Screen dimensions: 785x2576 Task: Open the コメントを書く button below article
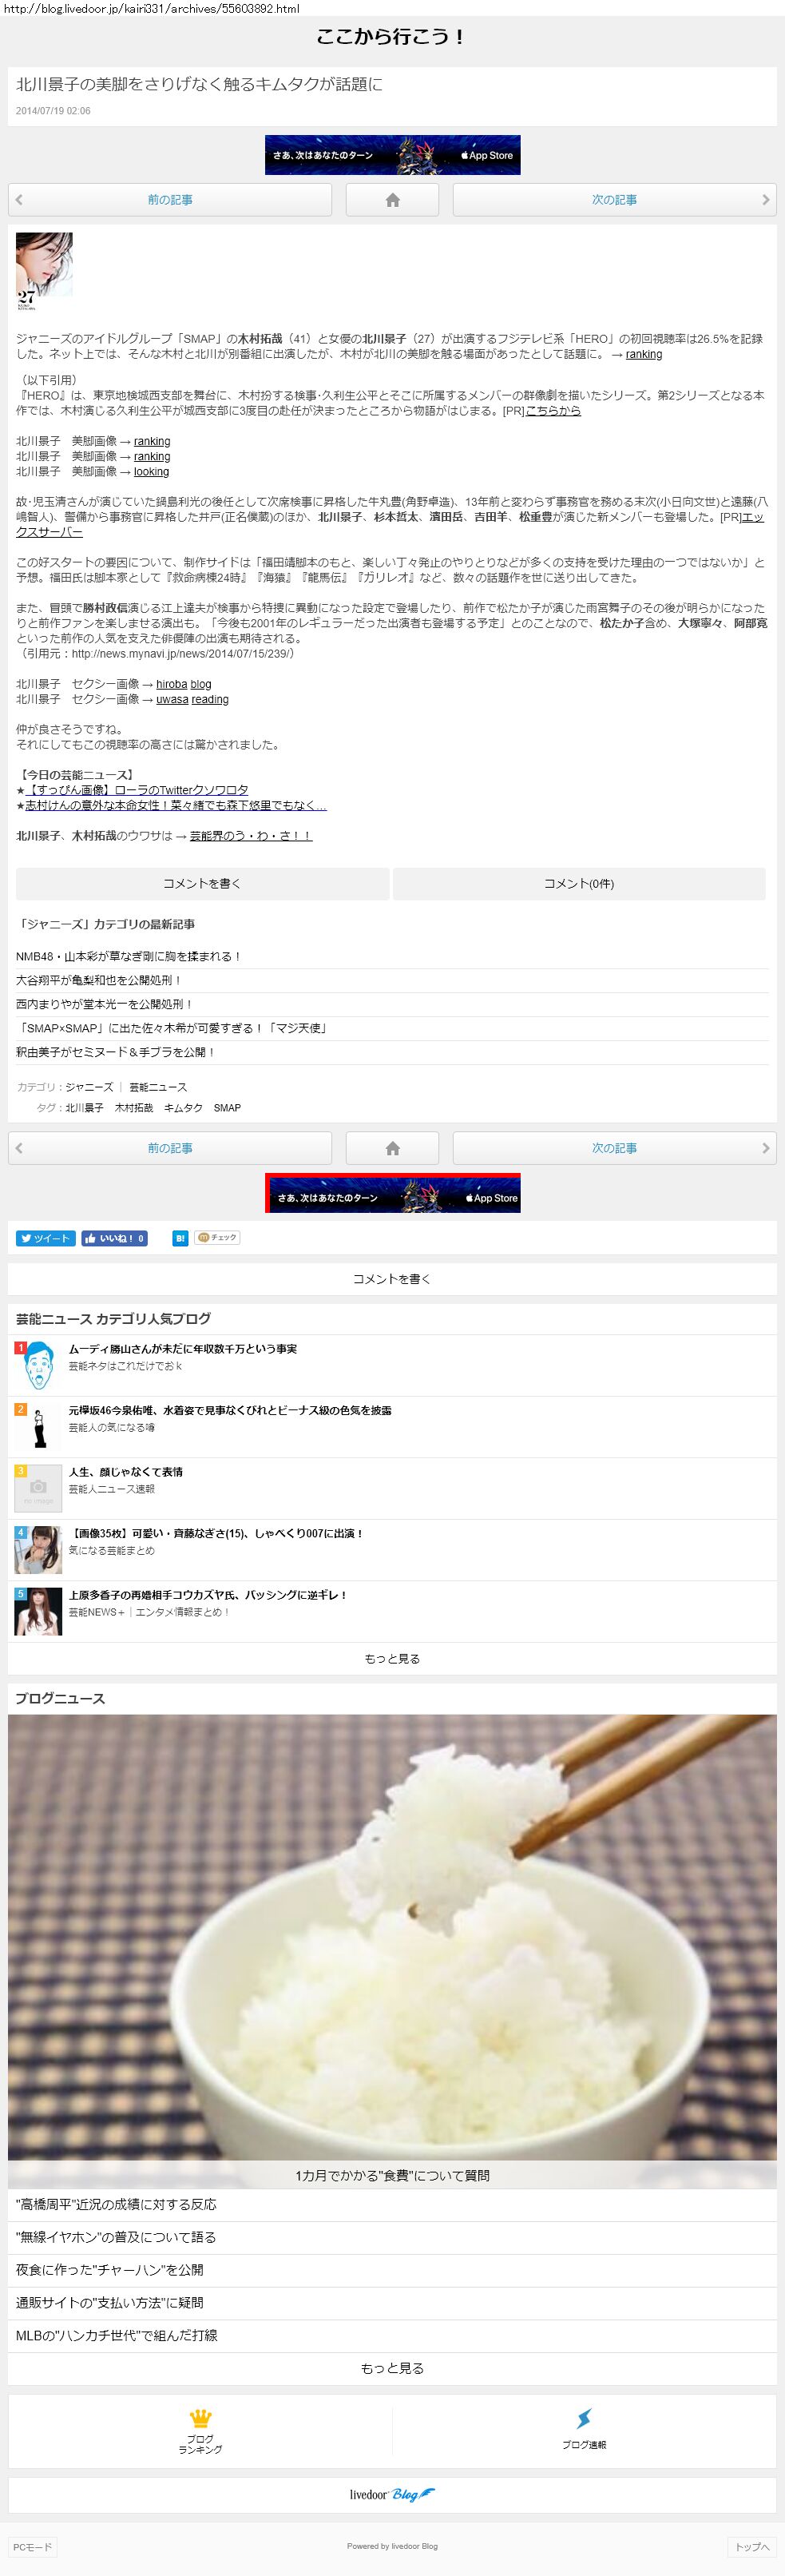click(x=202, y=884)
